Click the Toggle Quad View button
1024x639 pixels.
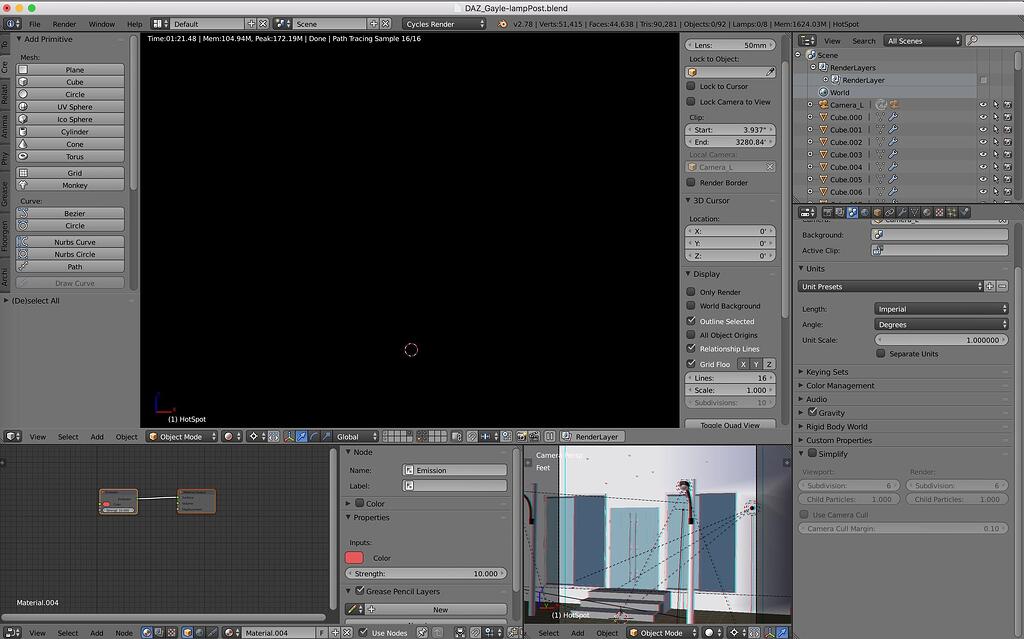(x=730, y=424)
